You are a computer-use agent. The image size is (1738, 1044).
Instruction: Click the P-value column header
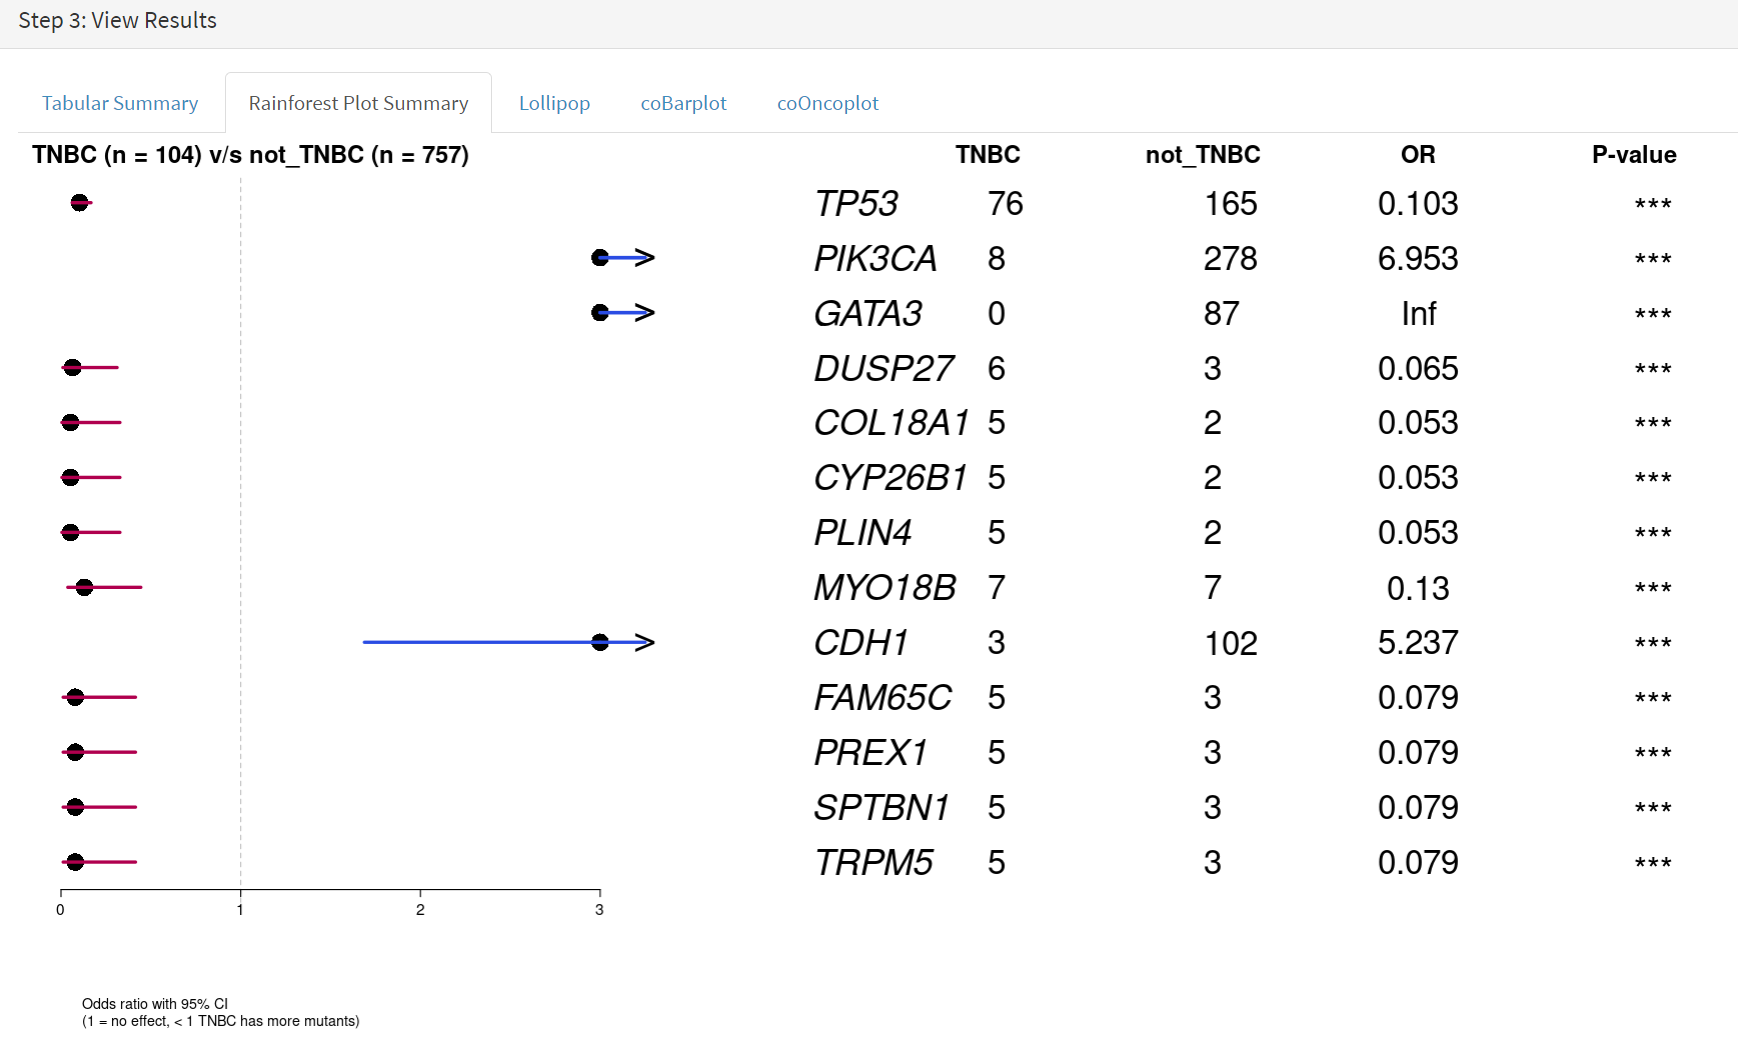(x=1634, y=155)
